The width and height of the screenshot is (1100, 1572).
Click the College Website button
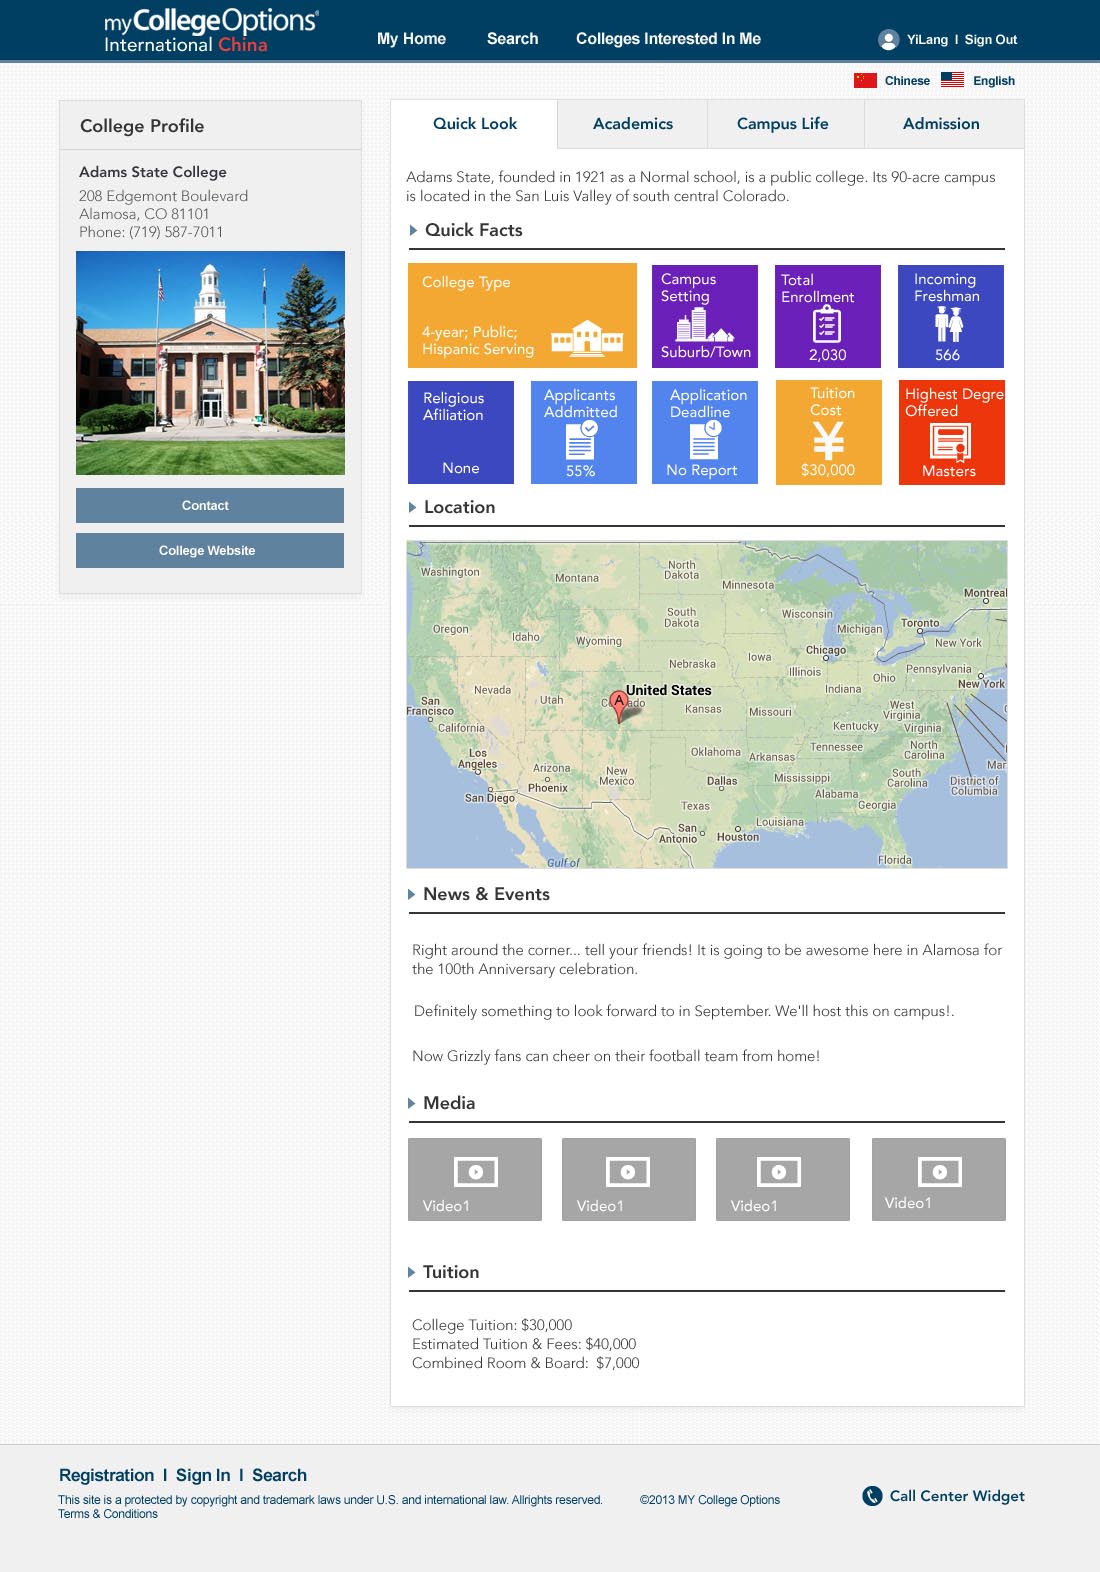point(210,550)
